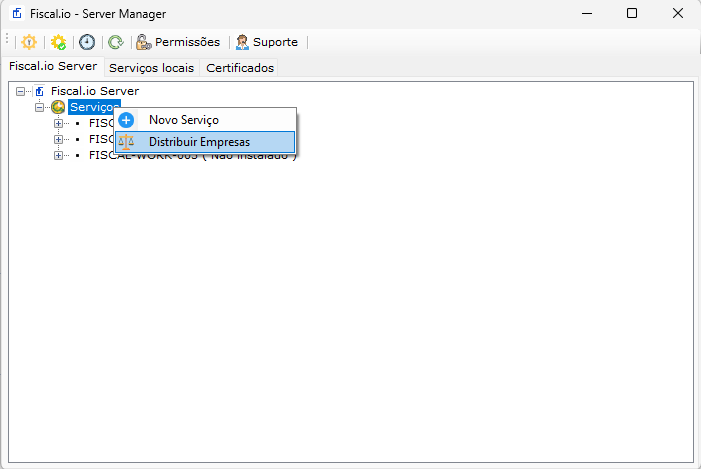Image resolution: width=701 pixels, height=469 pixels.
Task: Maximize the Server Manager window
Action: [632, 13]
